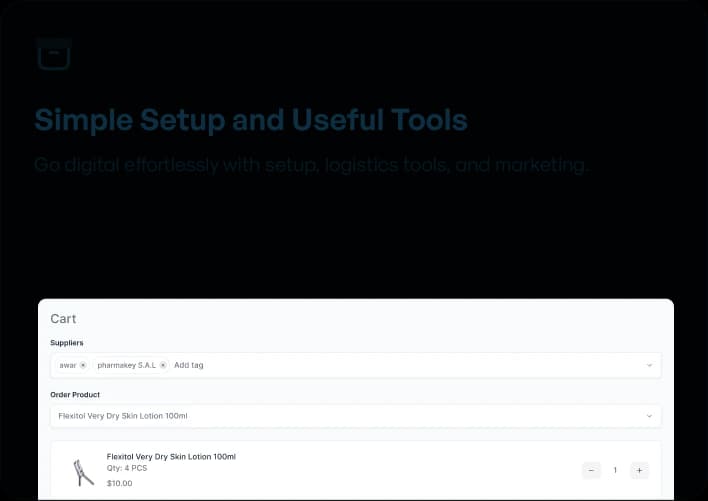Click the Flexitol Very Dry Skin Lotion item title
This screenshot has height=501, width=708.
click(x=171, y=456)
